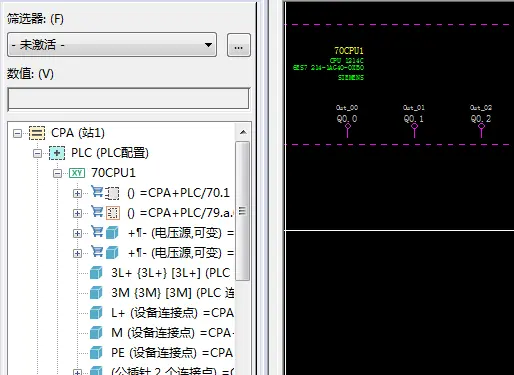Image resolution: width=514 pixels, height=375 pixels.
Task: Collapse the PLC (PLC配置) node
Action: click(37, 153)
